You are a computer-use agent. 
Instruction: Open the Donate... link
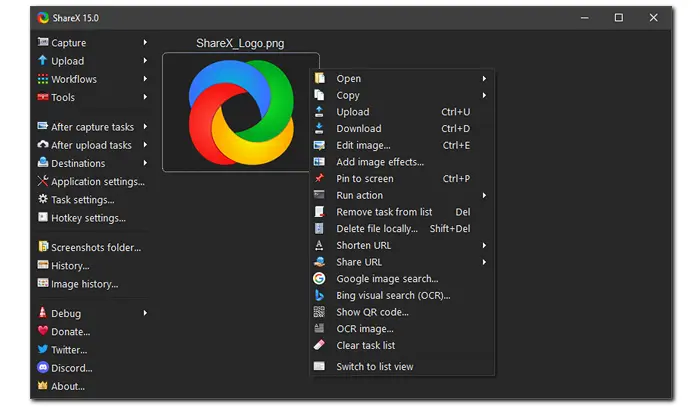[x=71, y=332]
